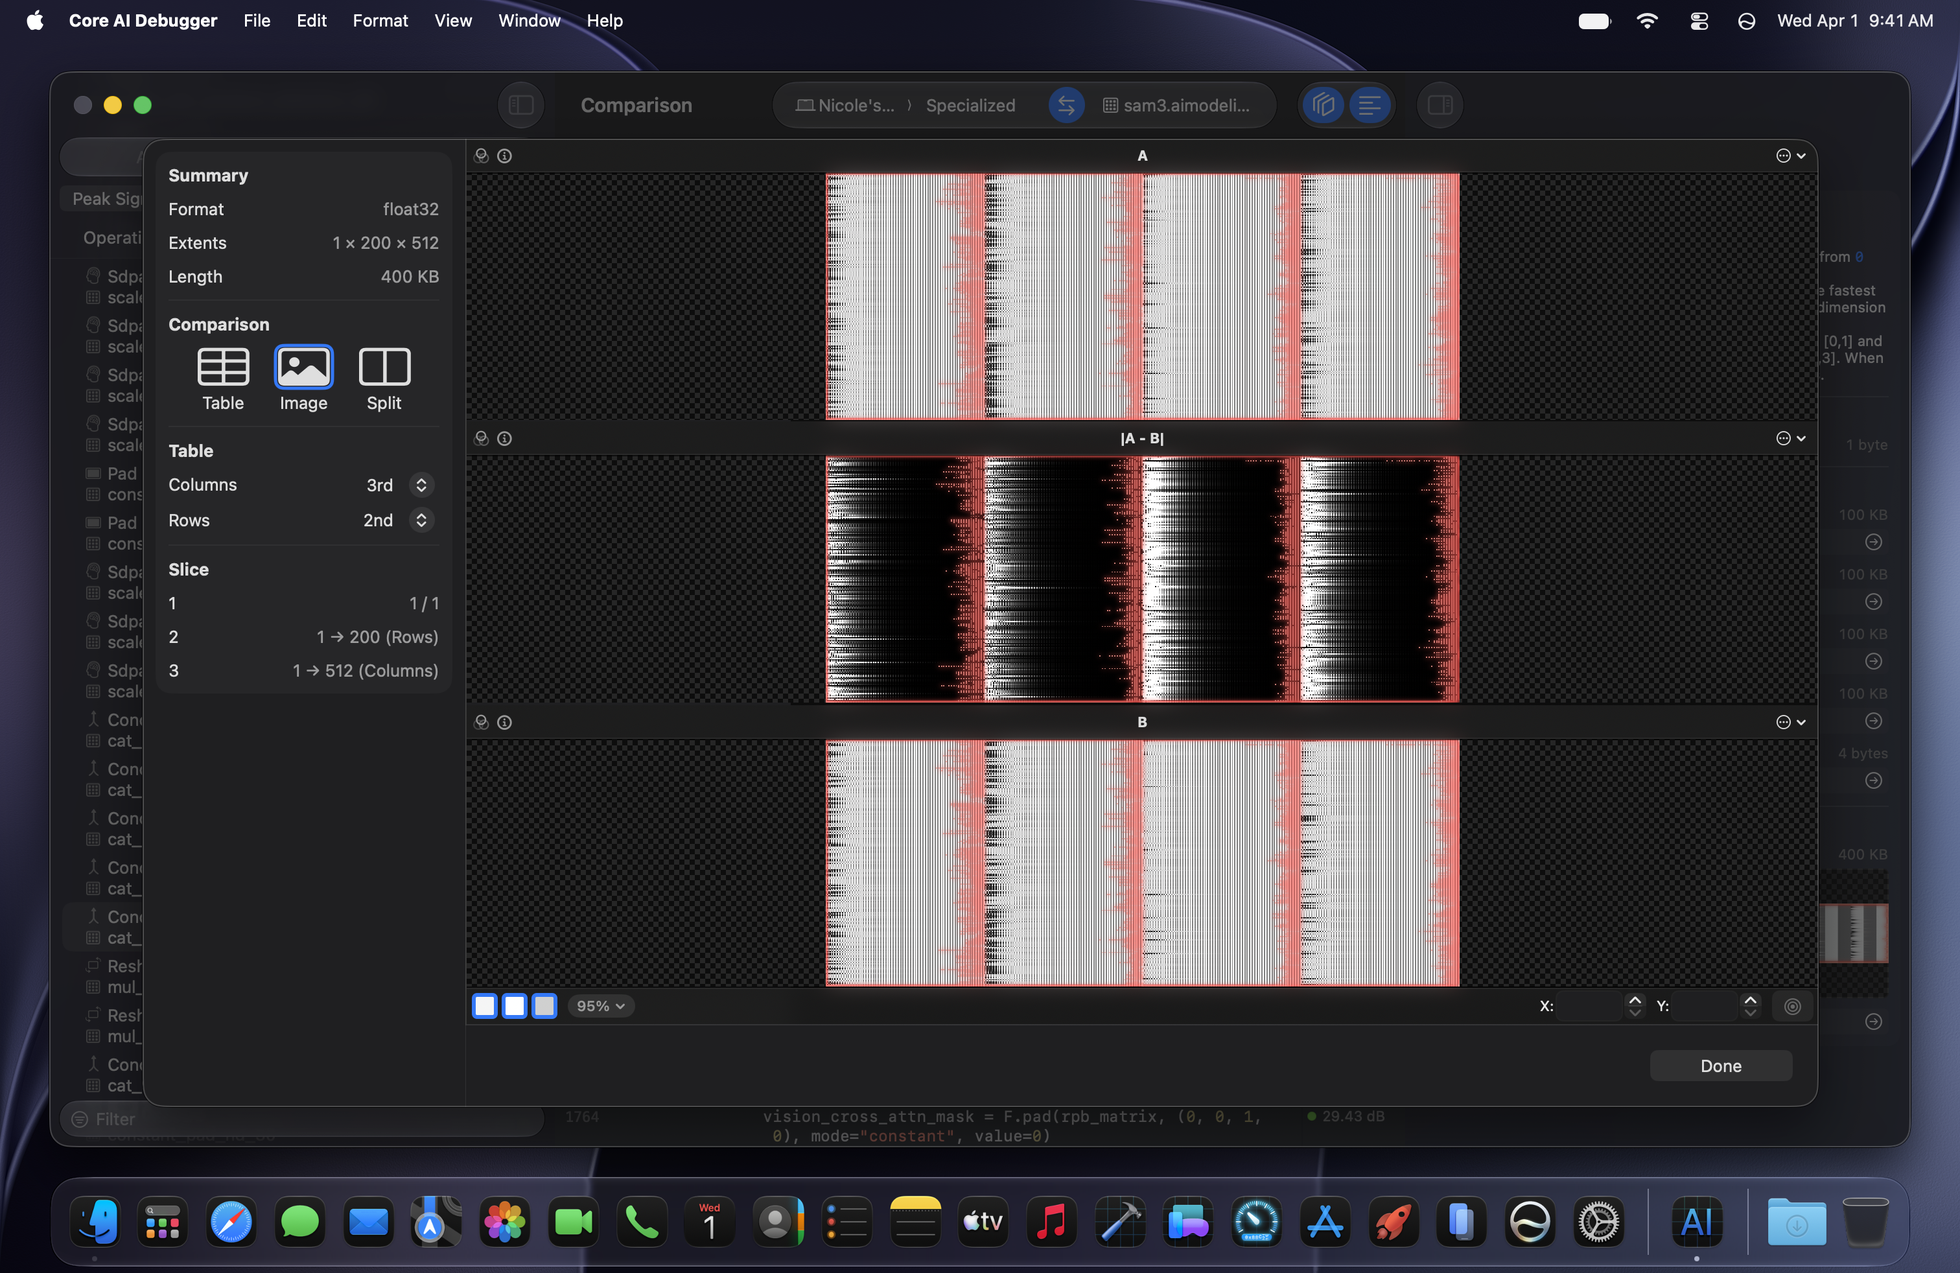1960x1273 pixels.
Task: Select the Split comparison mode
Action: click(384, 379)
